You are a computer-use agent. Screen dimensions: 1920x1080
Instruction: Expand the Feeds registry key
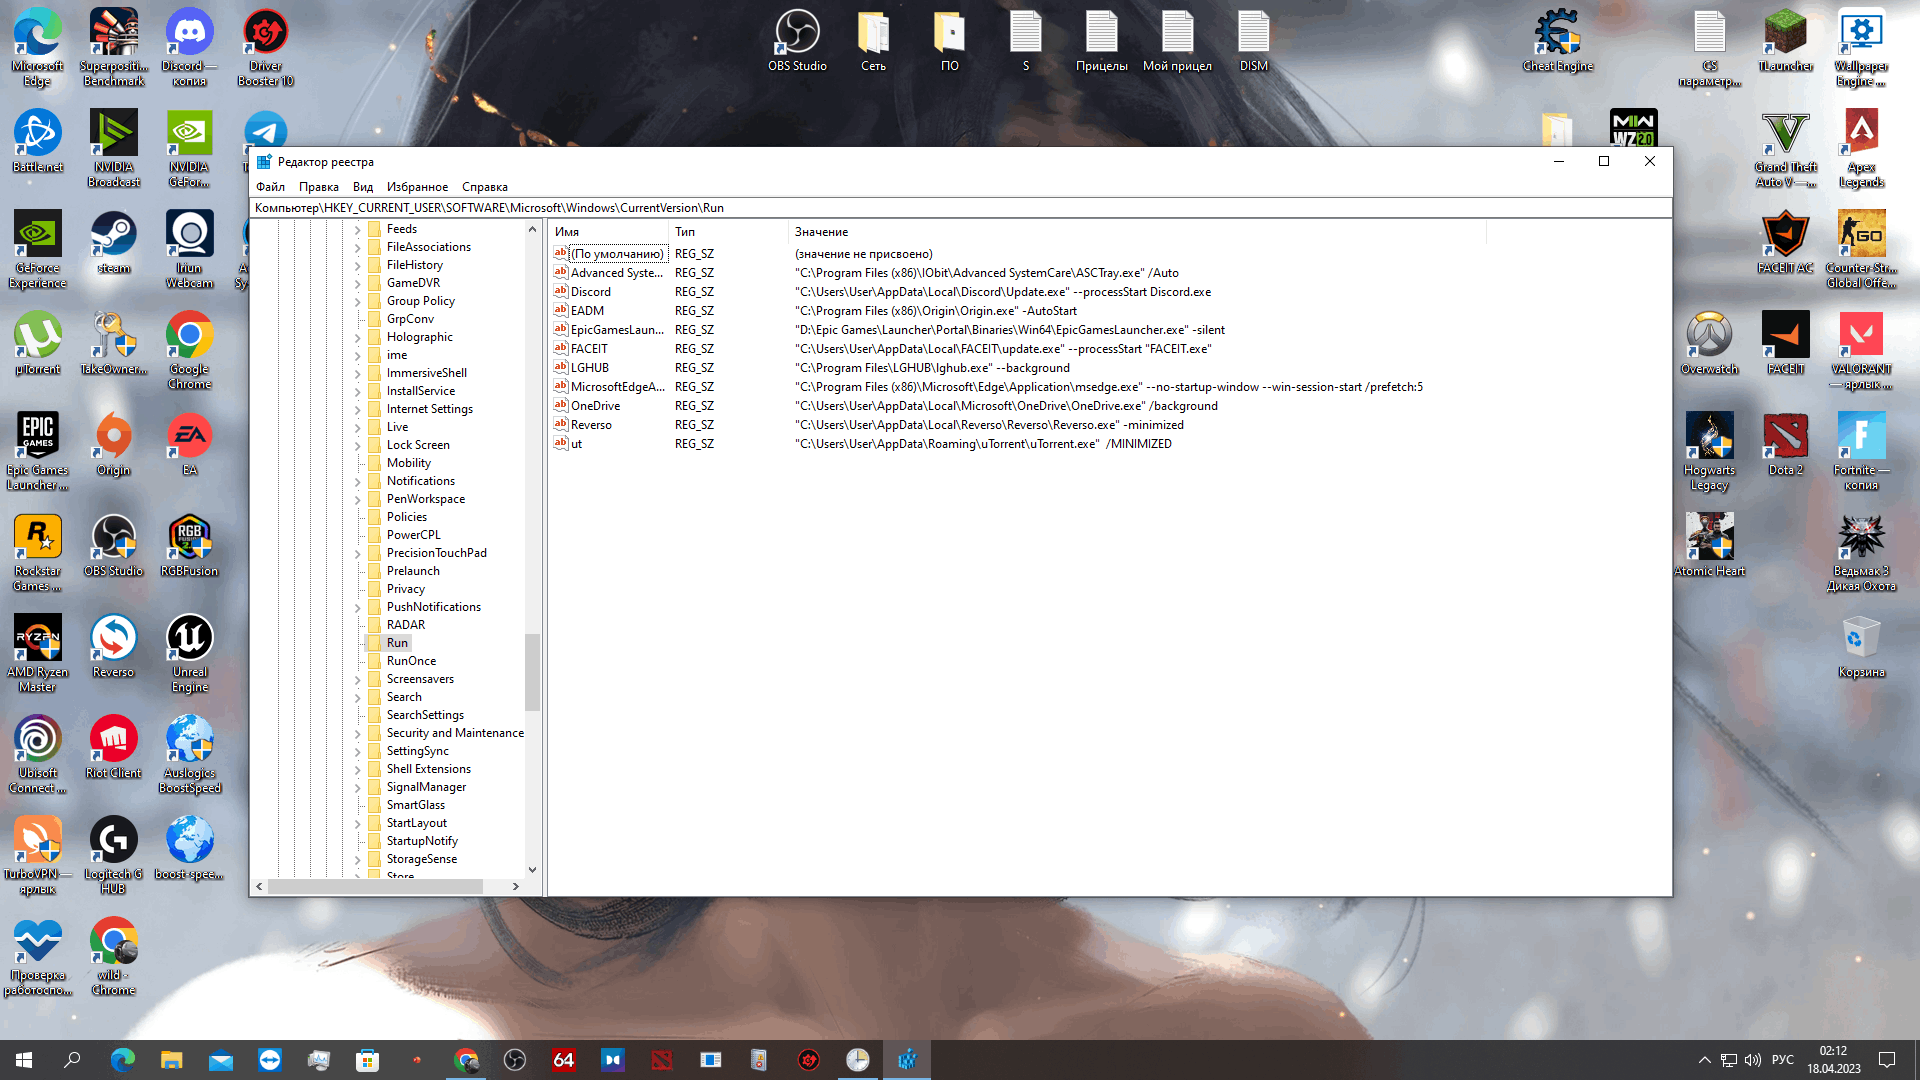point(357,229)
